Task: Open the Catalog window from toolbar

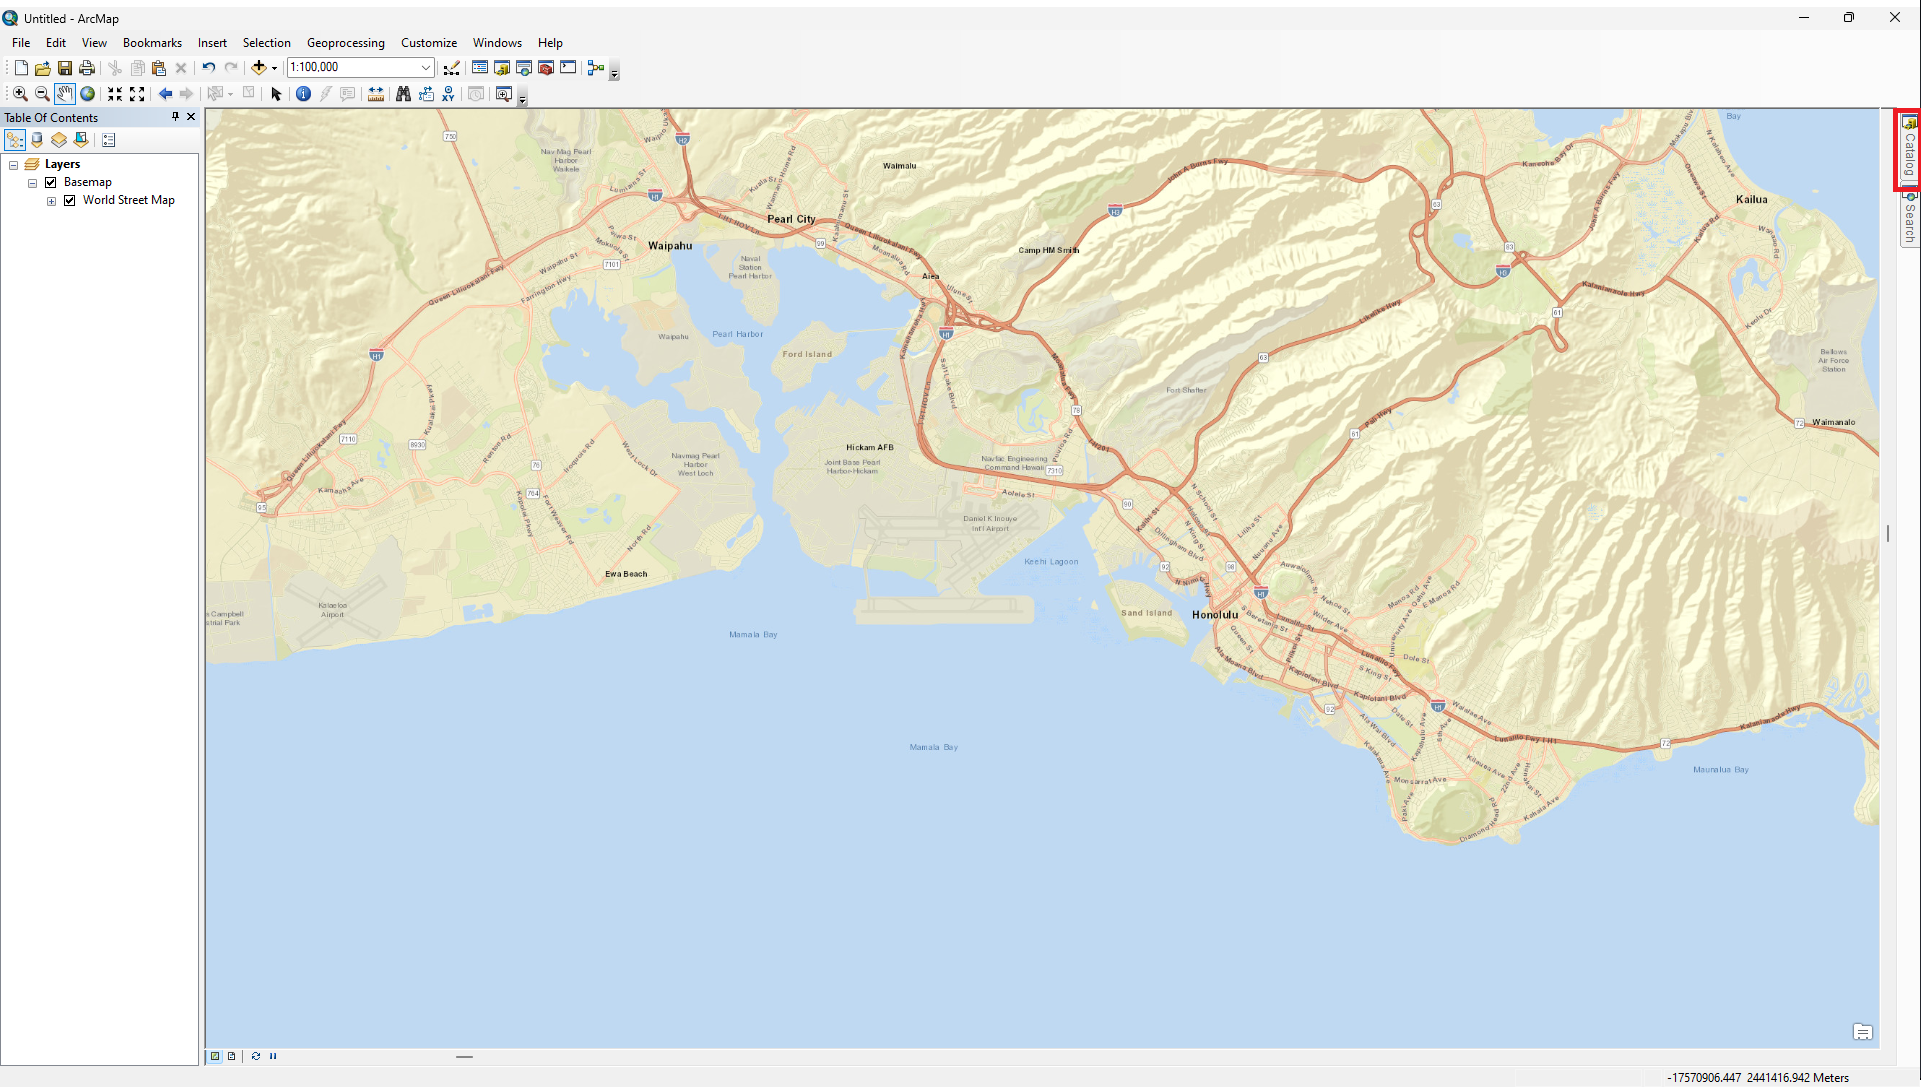Action: click(502, 68)
